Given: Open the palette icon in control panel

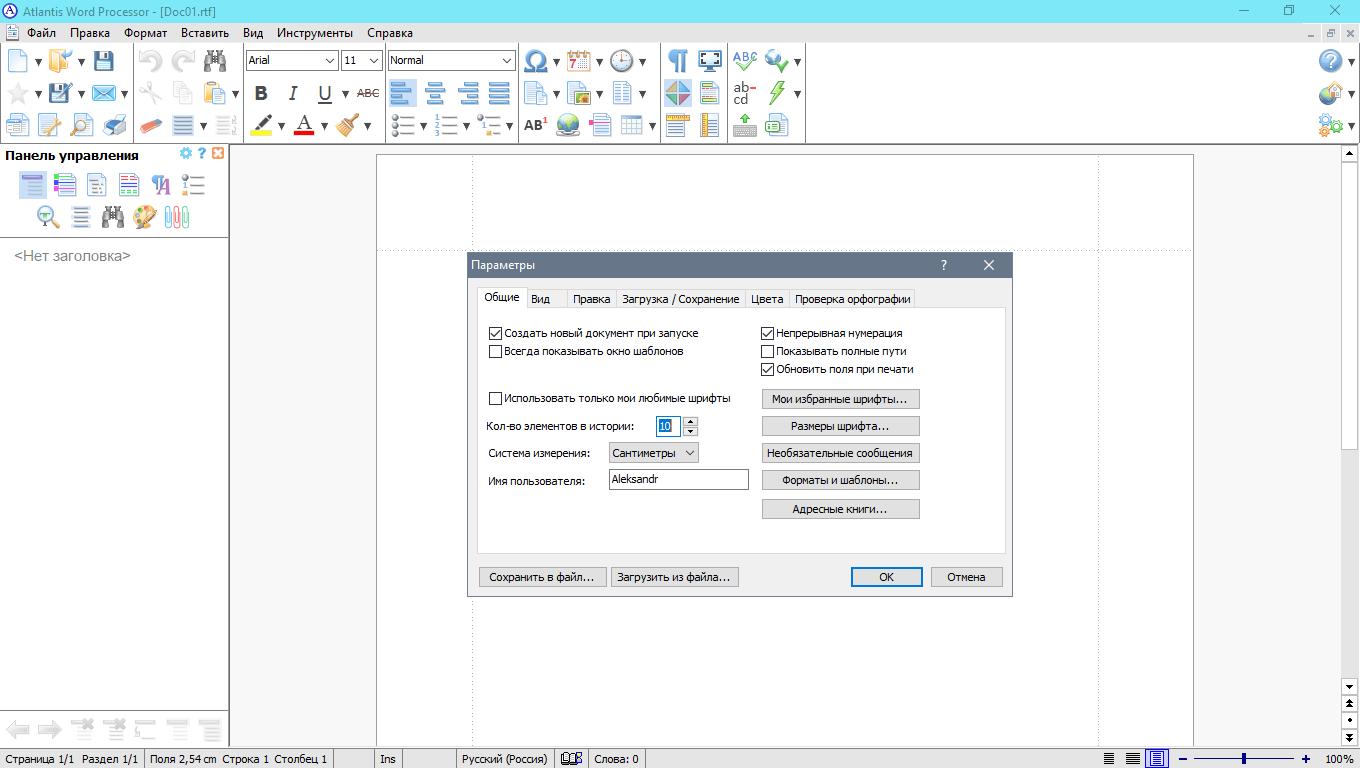Looking at the screenshot, I should (x=145, y=216).
